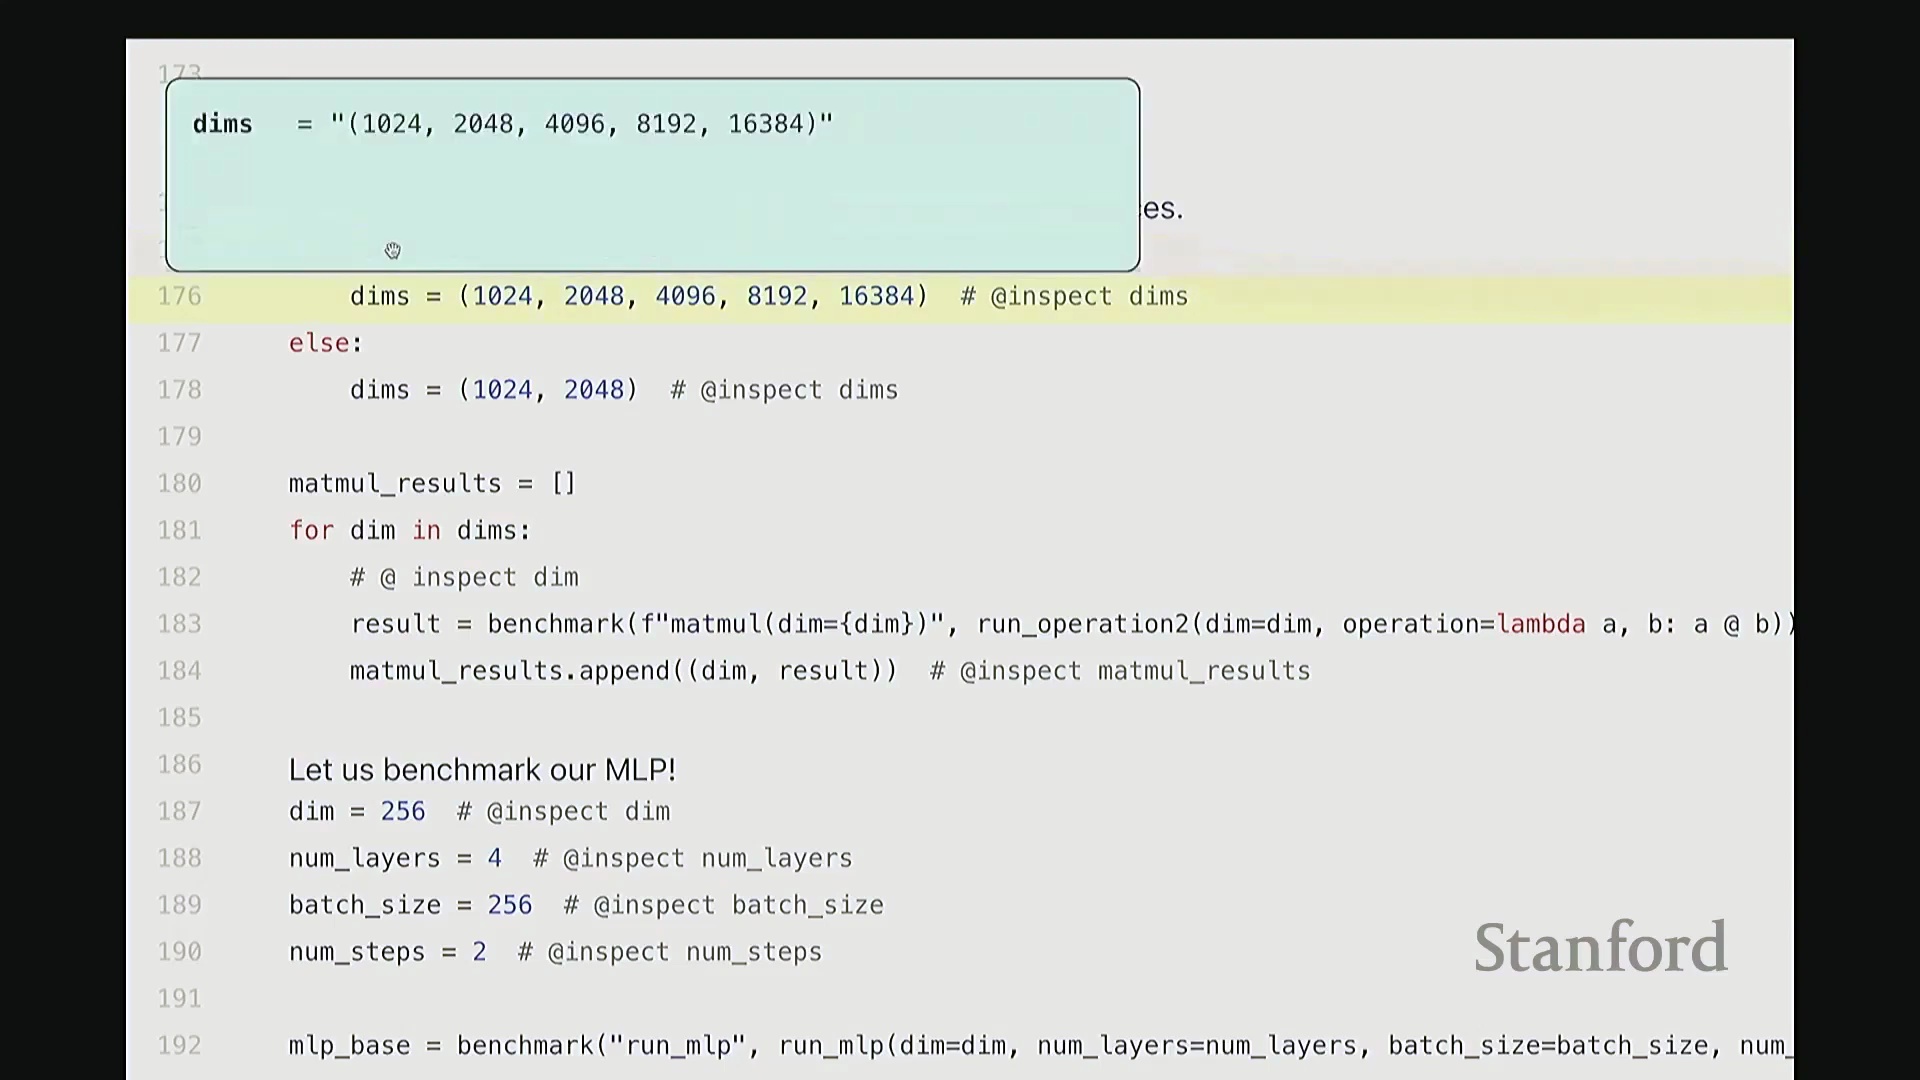
Task: Click the Stanford logo watermark
Action: point(1600,947)
